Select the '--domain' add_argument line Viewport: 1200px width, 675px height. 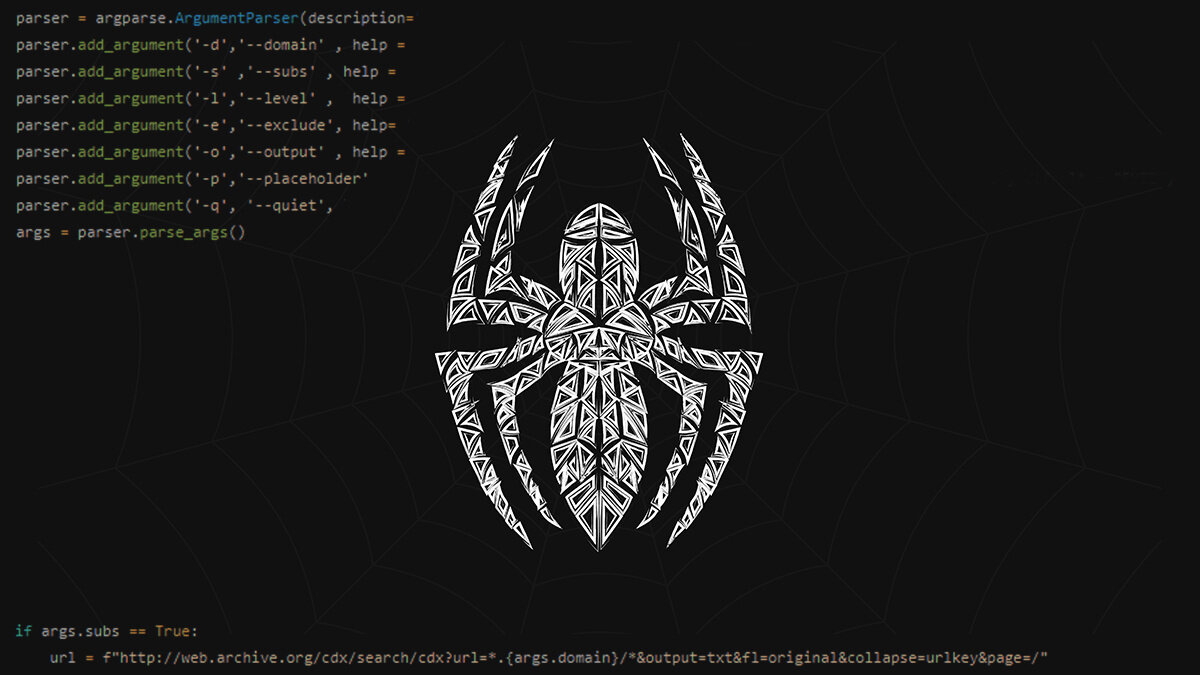click(211, 46)
